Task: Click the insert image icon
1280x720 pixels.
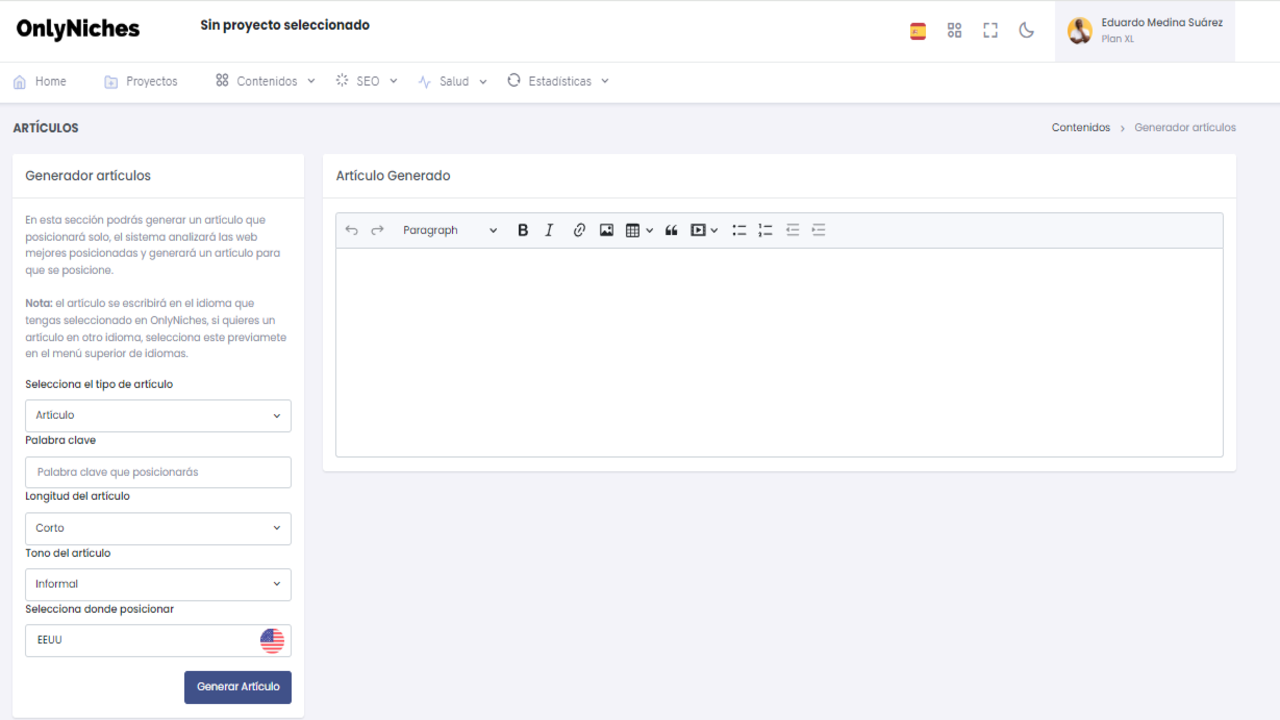Action: (606, 230)
